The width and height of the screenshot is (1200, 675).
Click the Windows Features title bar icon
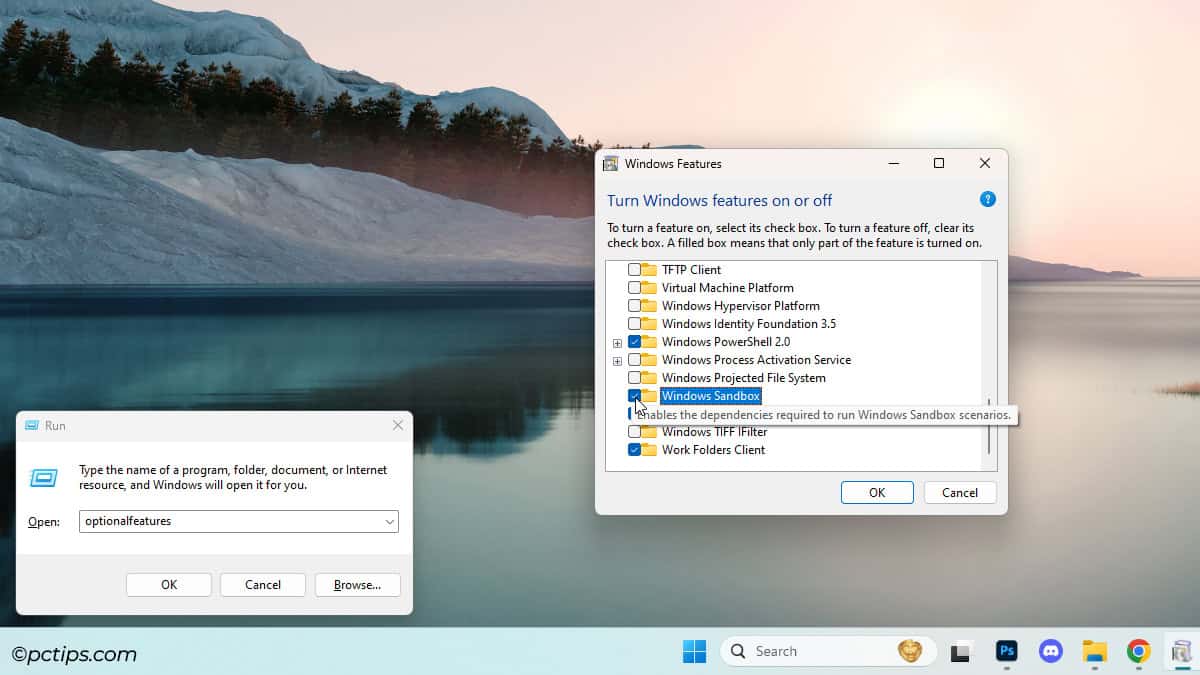click(610, 164)
